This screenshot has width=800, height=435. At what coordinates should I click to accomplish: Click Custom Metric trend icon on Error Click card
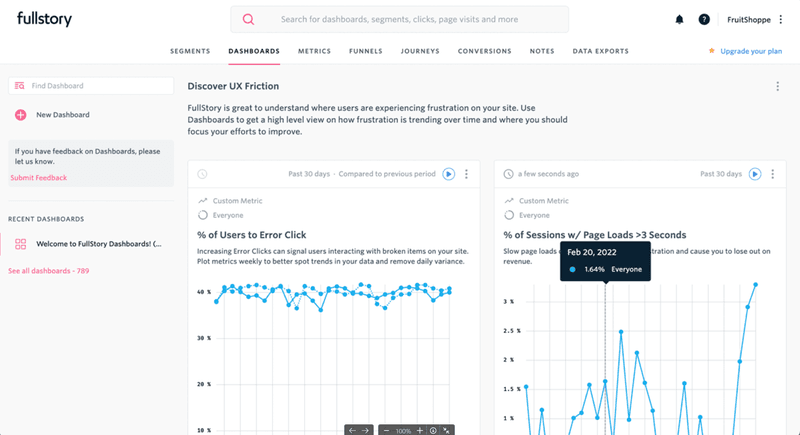pos(203,200)
